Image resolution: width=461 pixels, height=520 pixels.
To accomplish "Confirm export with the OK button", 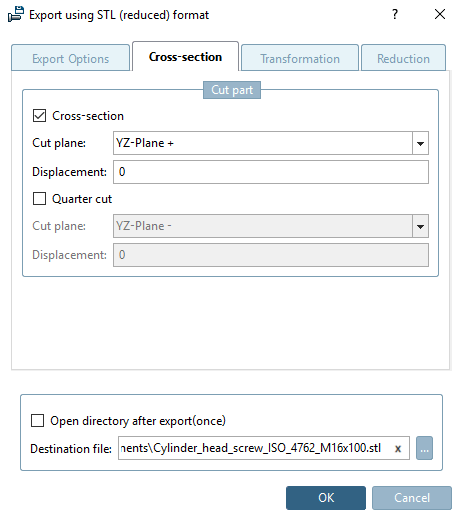I will pyautogui.click(x=326, y=498).
